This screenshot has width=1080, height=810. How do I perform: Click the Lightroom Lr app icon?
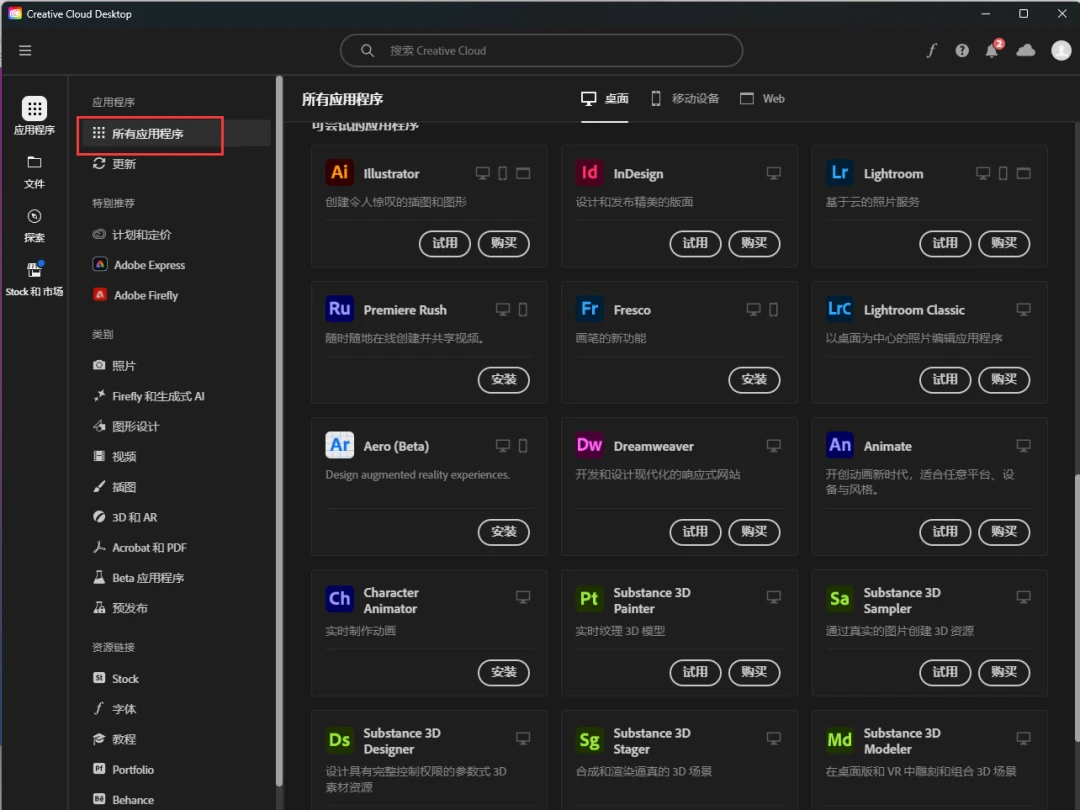coord(840,172)
